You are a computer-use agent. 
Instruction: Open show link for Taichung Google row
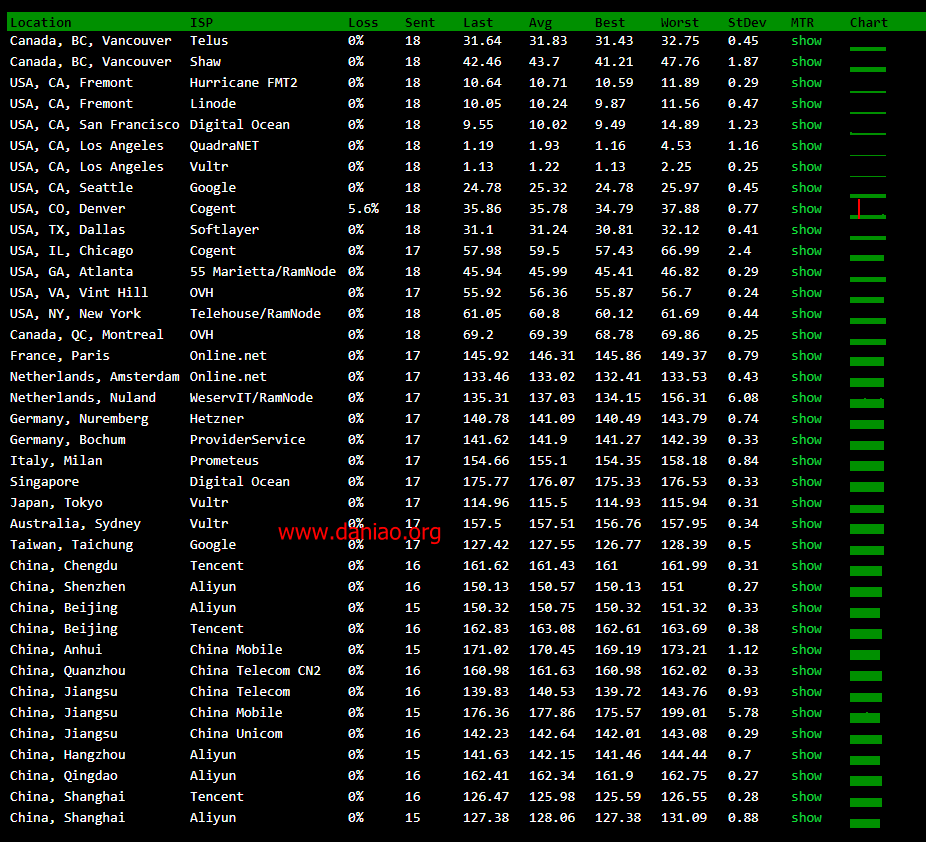(806, 545)
